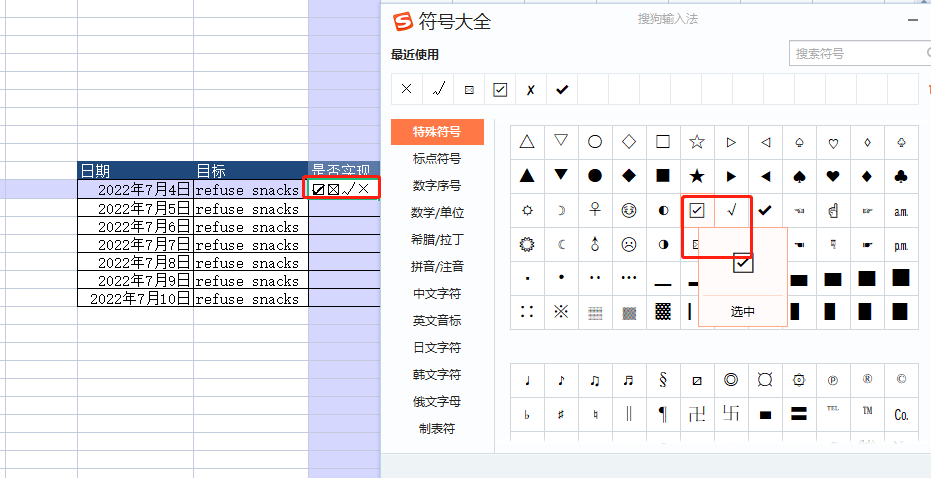
Task: Insert the solid black circle symbol
Action: point(595,176)
